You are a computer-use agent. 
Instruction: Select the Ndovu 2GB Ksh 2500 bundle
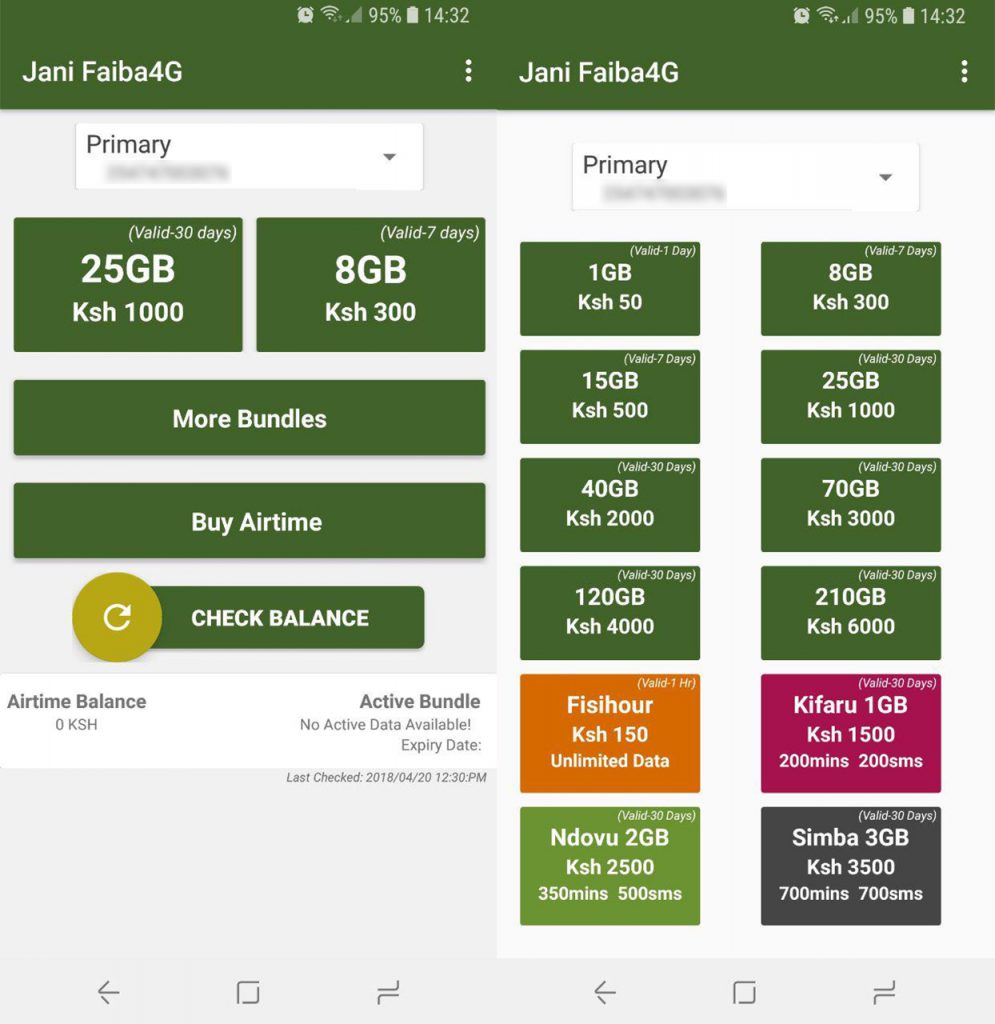[610, 866]
